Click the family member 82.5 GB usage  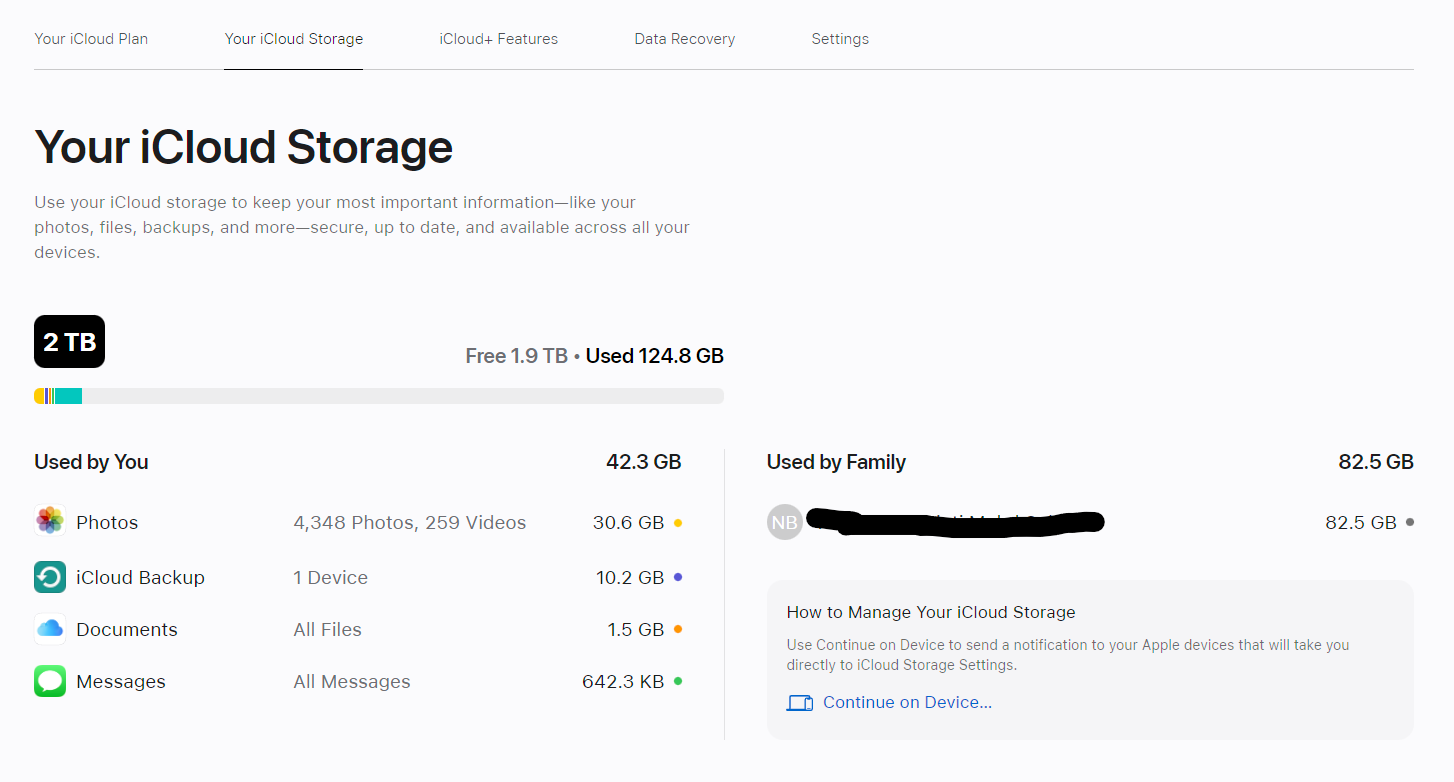(x=1360, y=522)
